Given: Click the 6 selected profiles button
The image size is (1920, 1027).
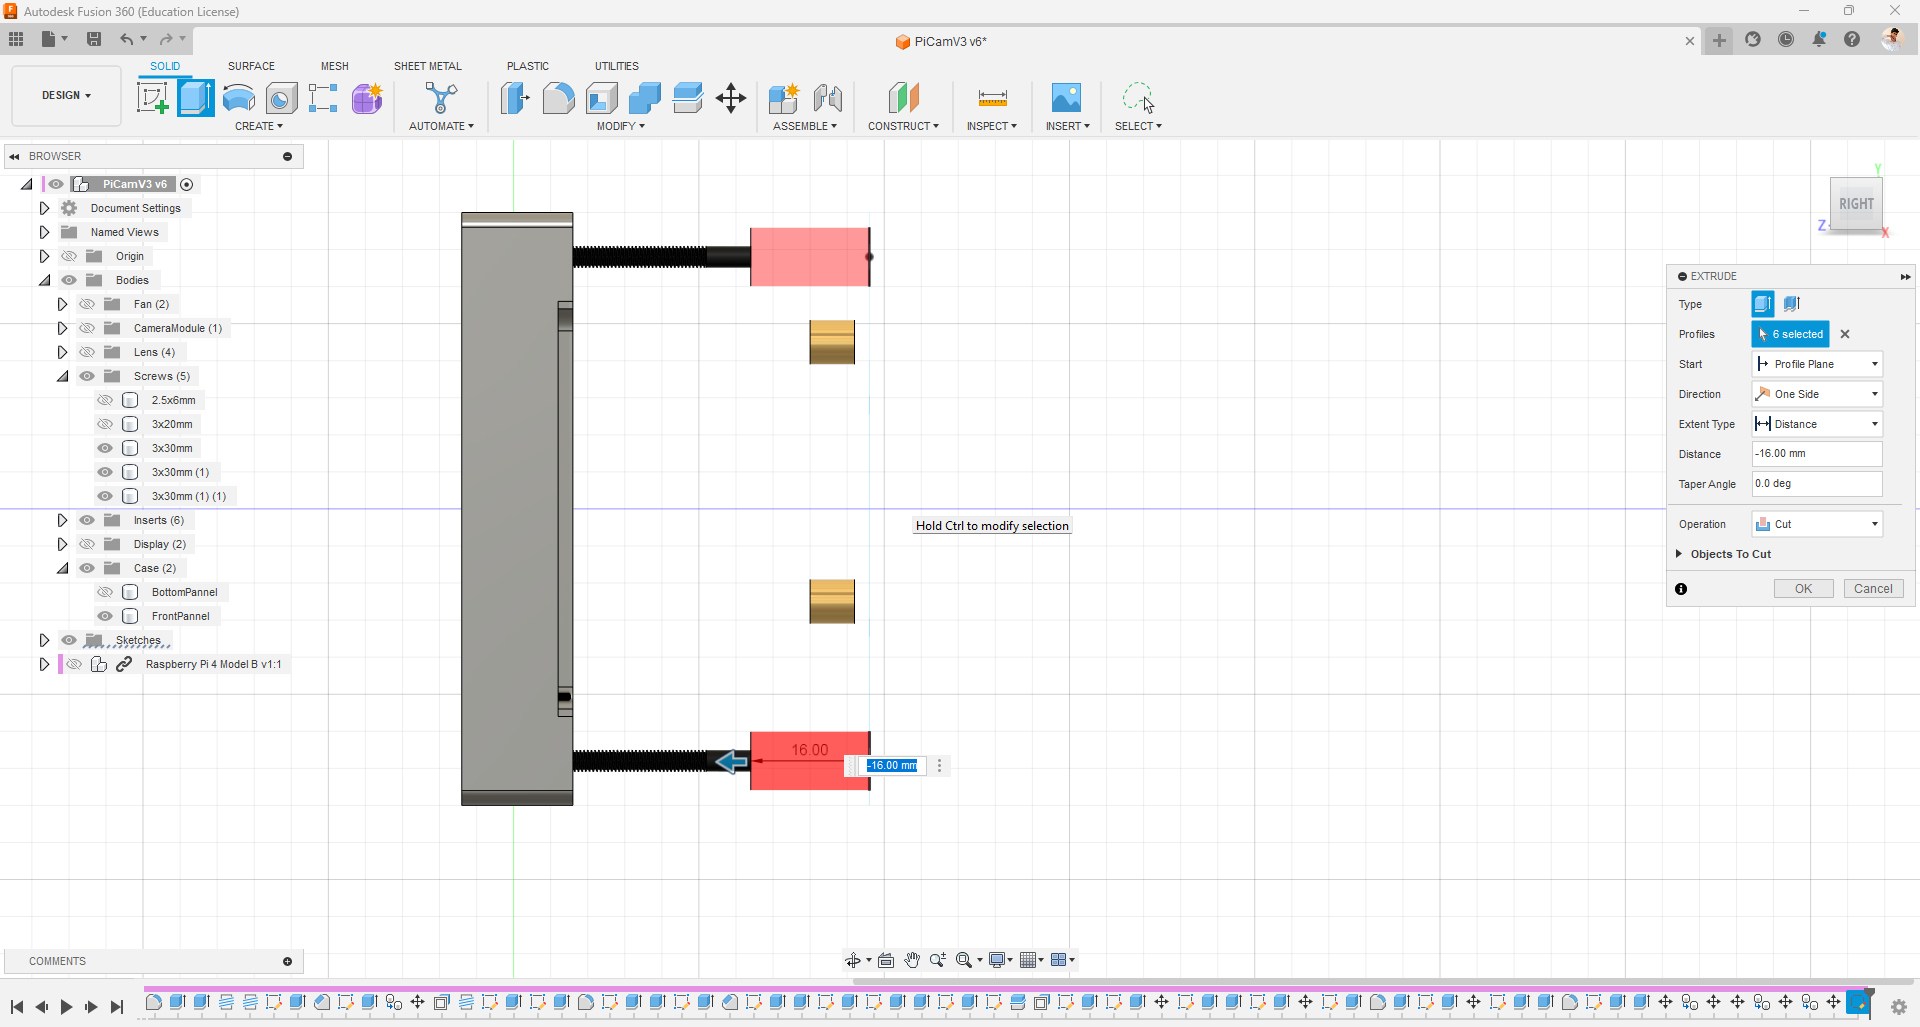Looking at the screenshot, I should (x=1790, y=334).
